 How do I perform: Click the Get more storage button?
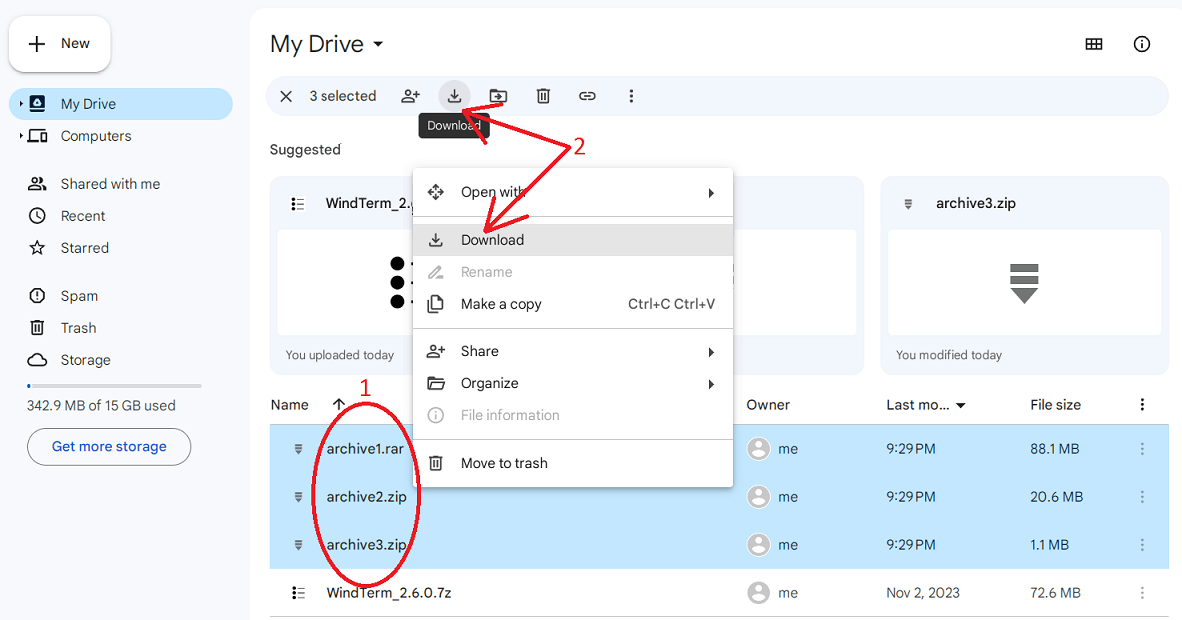[108, 447]
